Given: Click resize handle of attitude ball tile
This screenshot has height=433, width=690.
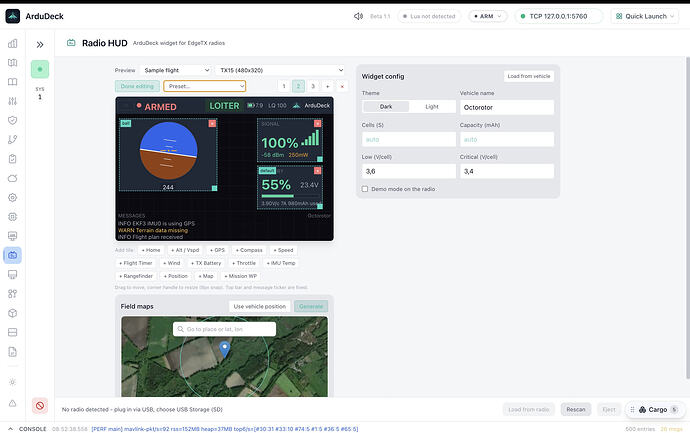Looking at the screenshot, I should click(x=214, y=188).
